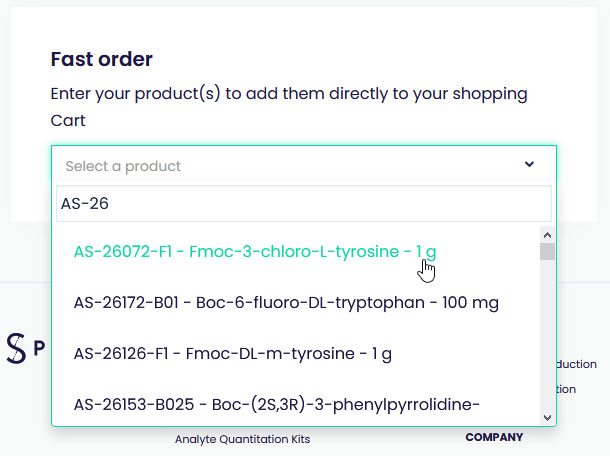Click the letter P beside the S logo
Viewport: 610px width, 456px height.
[39, 348]
